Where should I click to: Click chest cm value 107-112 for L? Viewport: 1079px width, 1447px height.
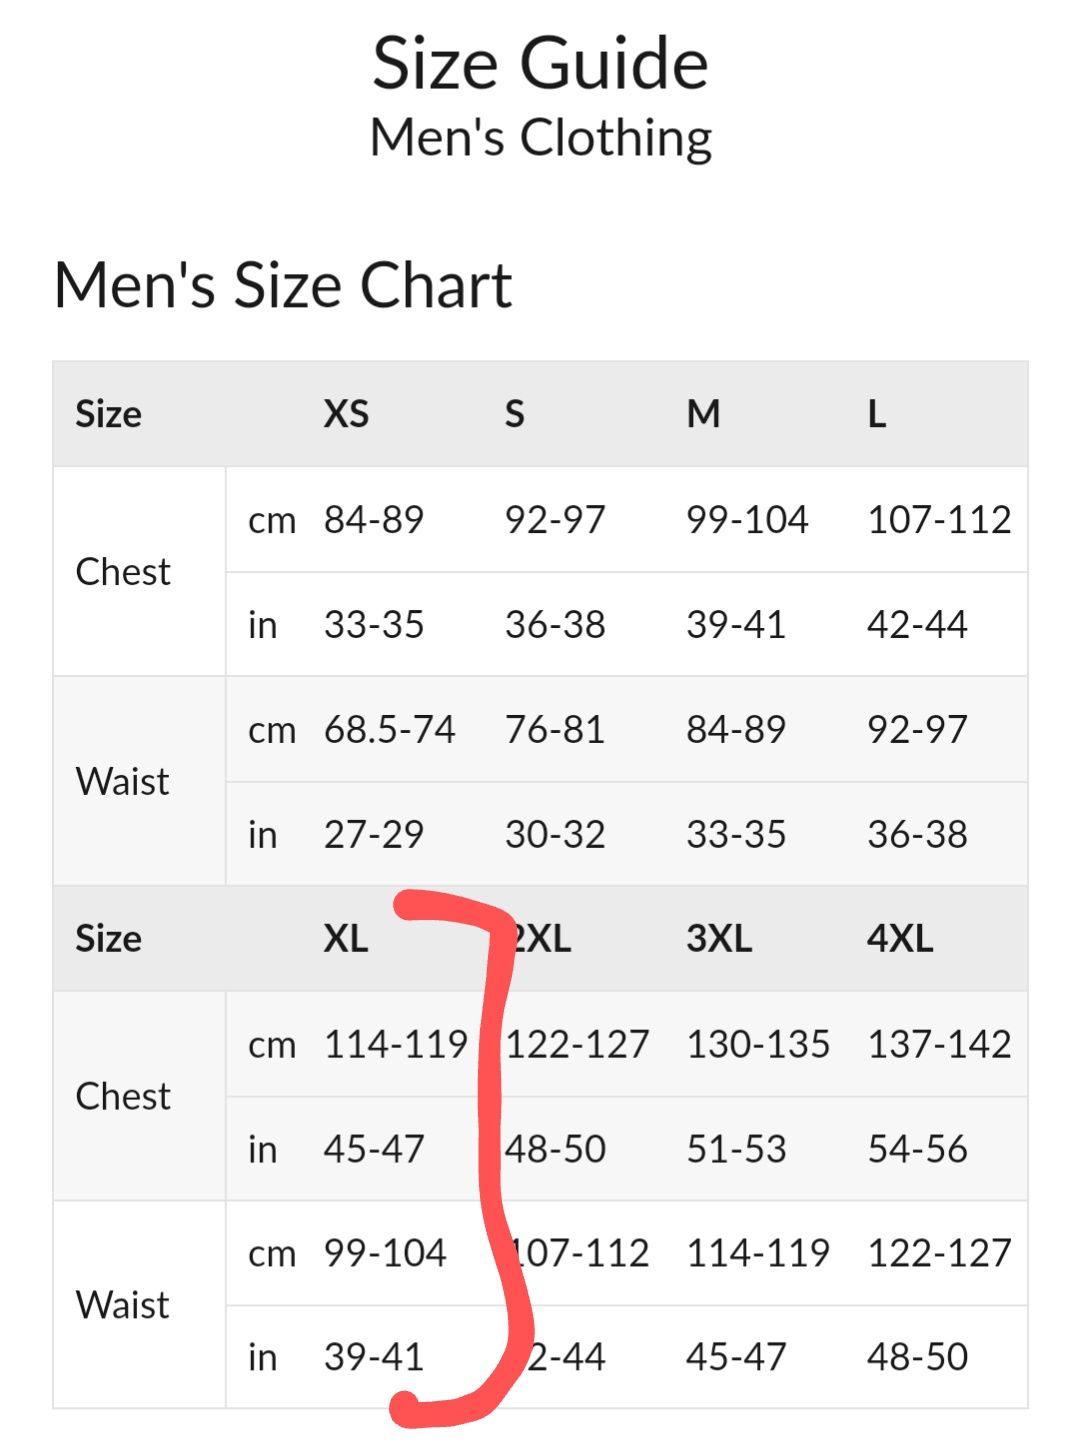point(939,519)
